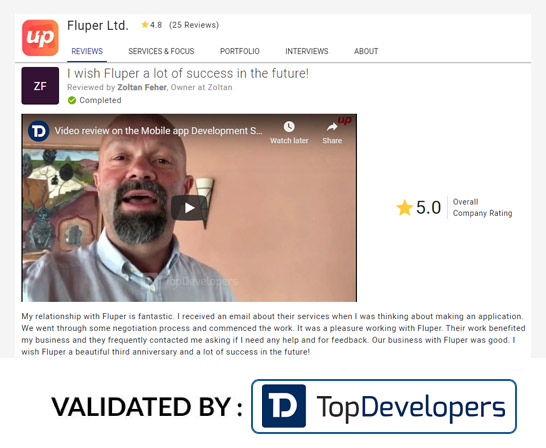Select the About tab
The width and height of the screenshot is (546, 448).
366,51
